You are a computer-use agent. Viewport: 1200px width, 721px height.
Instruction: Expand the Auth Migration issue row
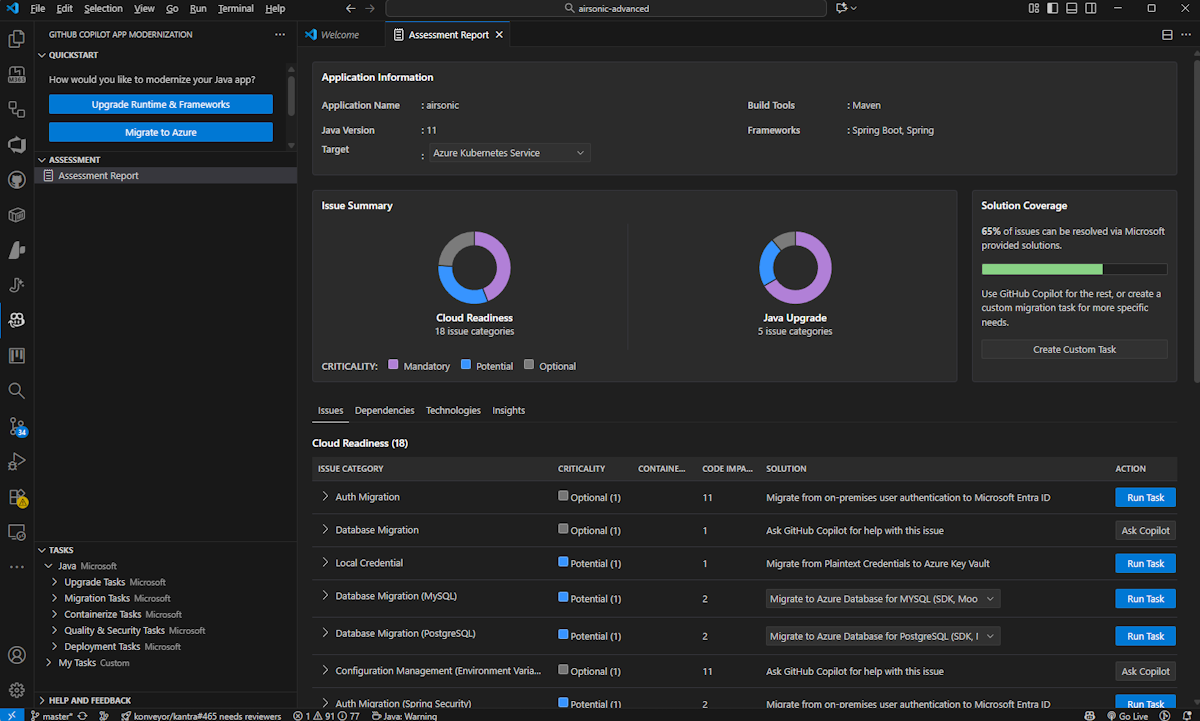325,497
